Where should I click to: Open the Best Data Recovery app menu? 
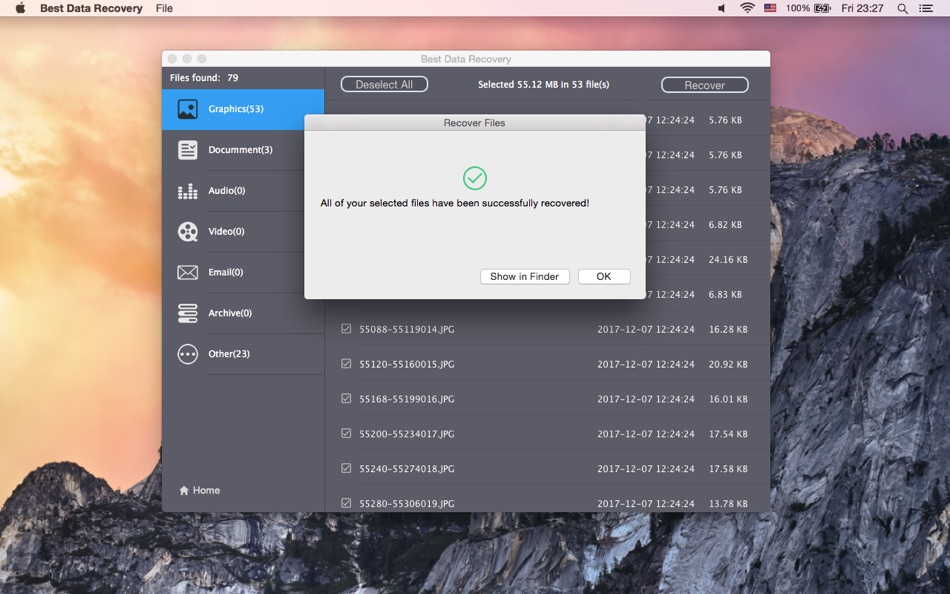coord(91,8)
